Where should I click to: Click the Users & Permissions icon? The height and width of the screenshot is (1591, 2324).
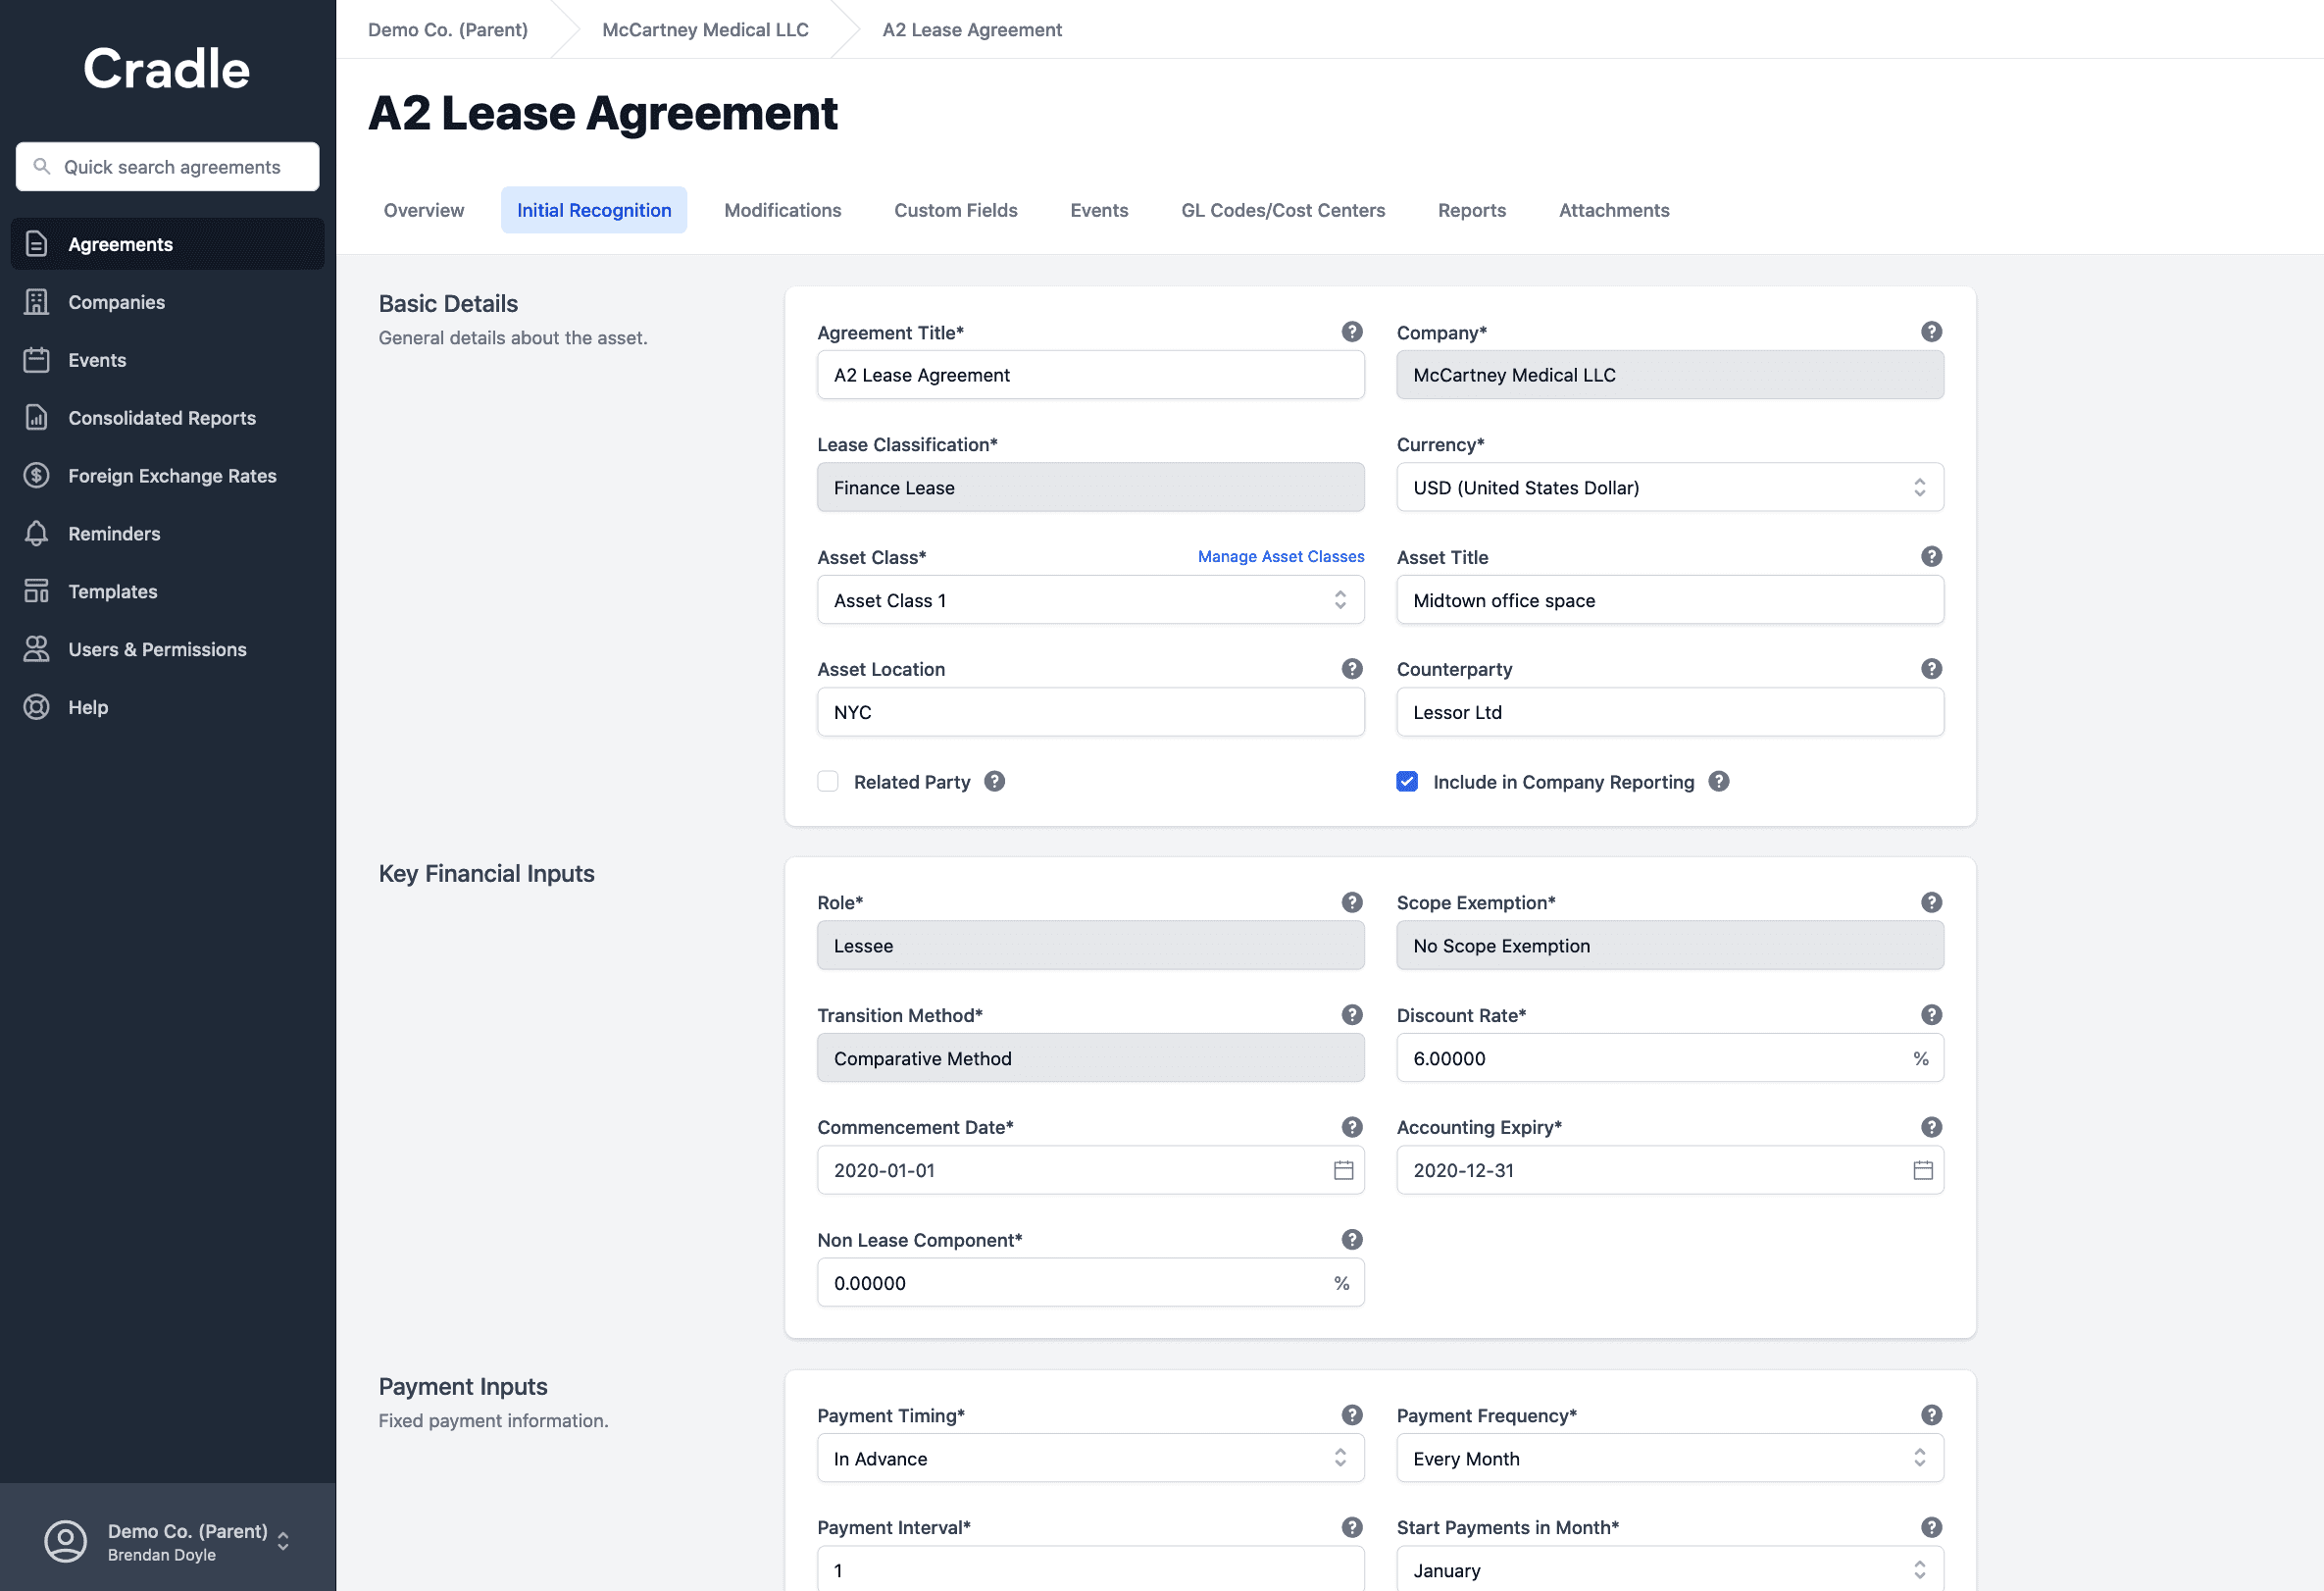[x=37, y=650]
